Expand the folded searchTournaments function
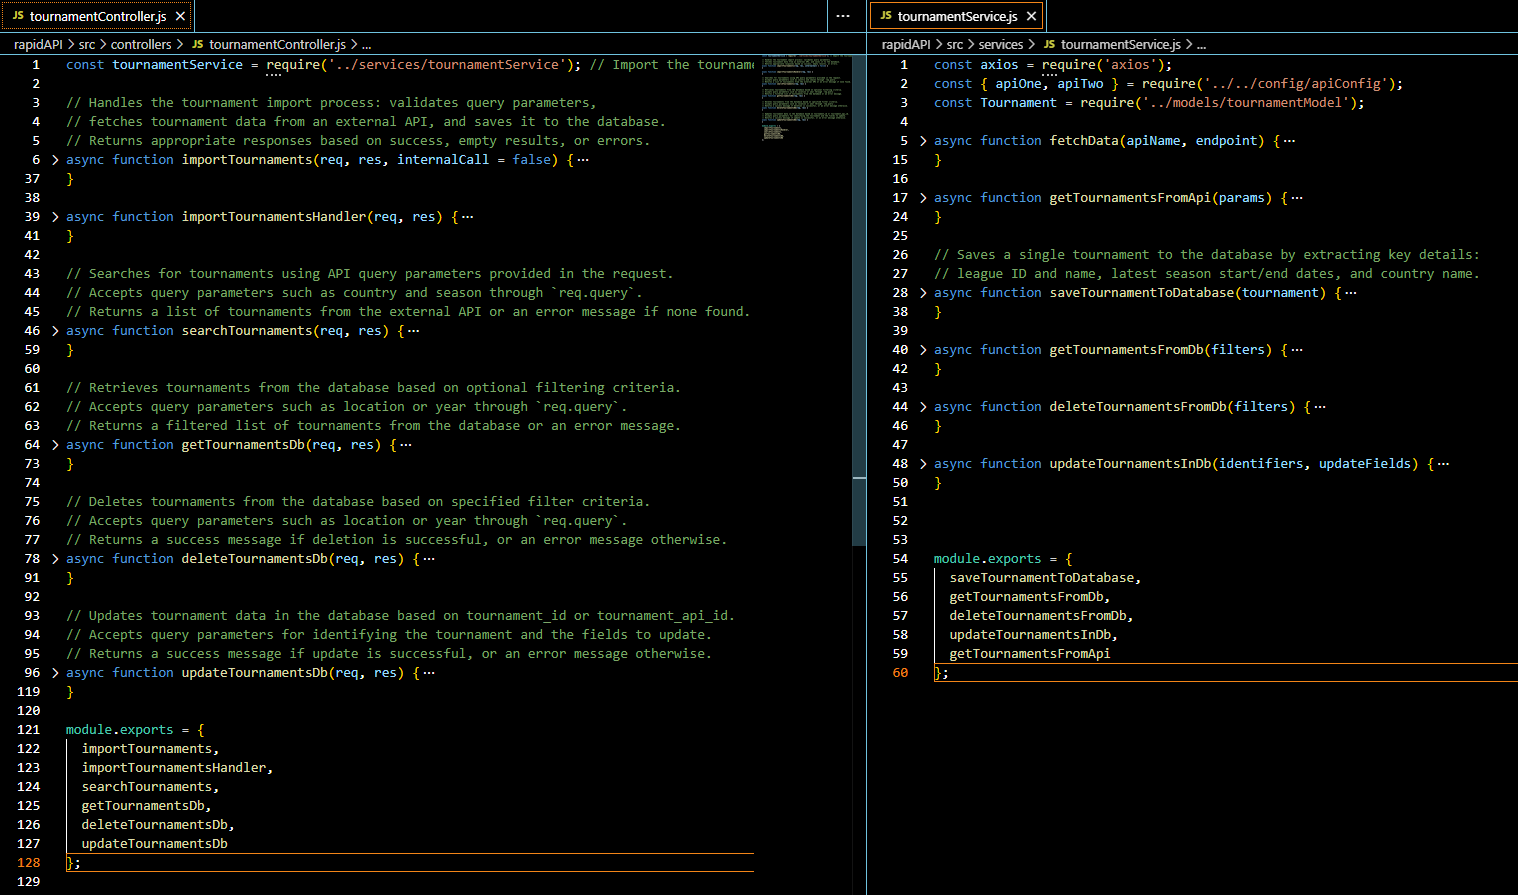 (x=55, y=331)
